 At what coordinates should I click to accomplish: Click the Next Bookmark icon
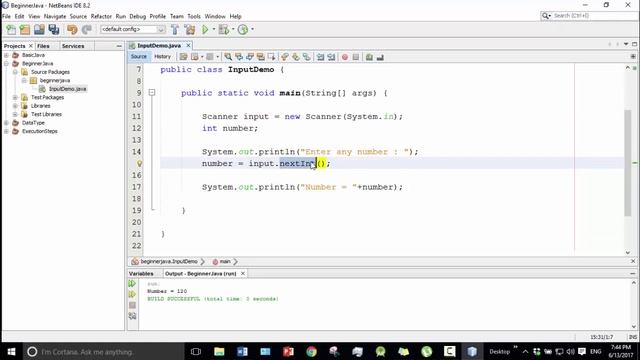point(296,57)
